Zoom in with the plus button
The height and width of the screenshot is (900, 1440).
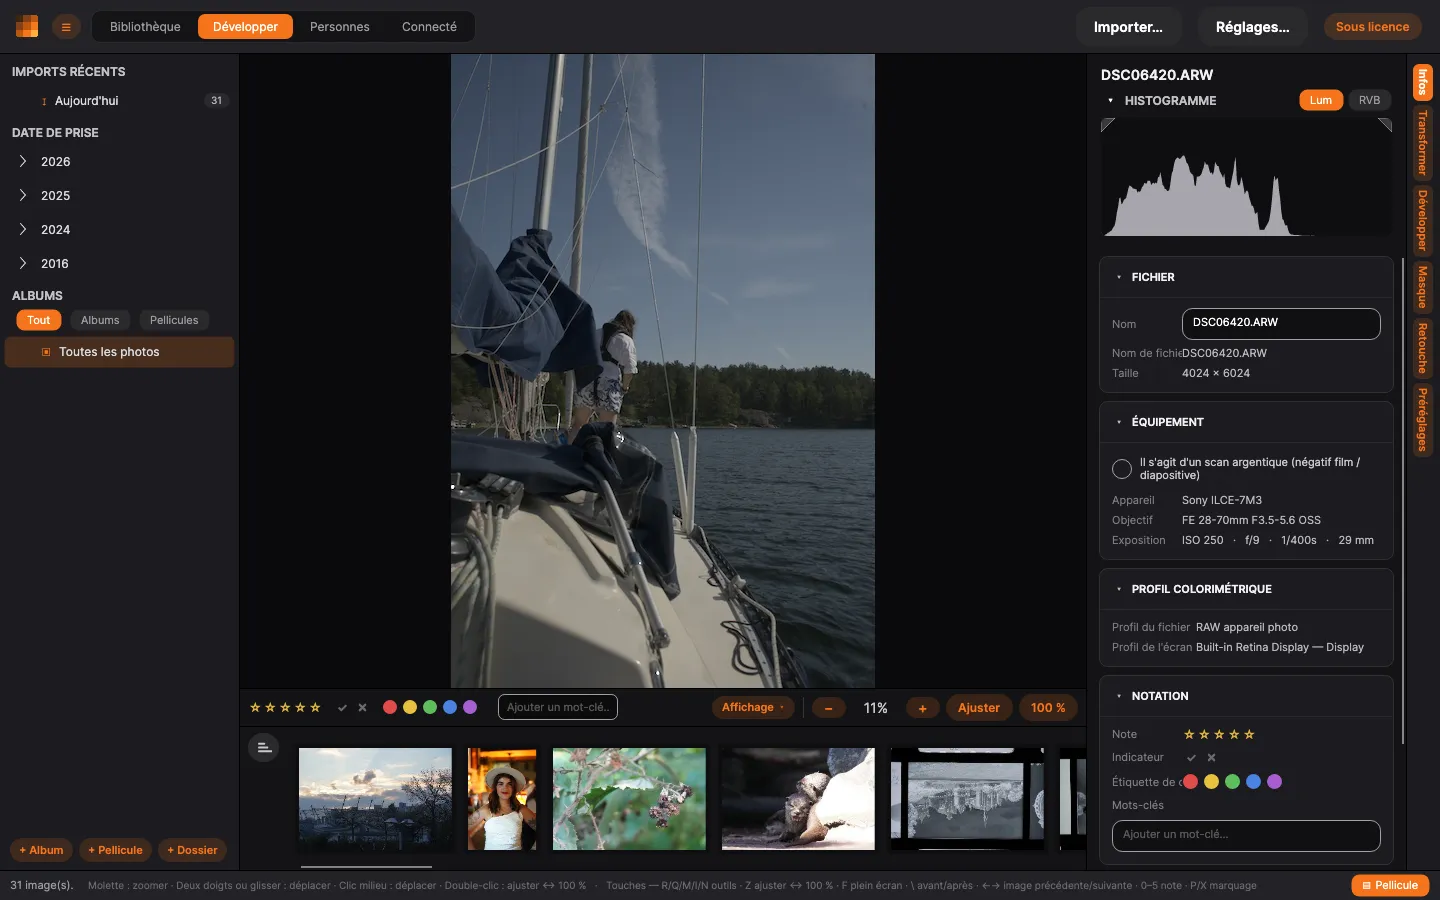pyautogui.click(x=922, y=708)
